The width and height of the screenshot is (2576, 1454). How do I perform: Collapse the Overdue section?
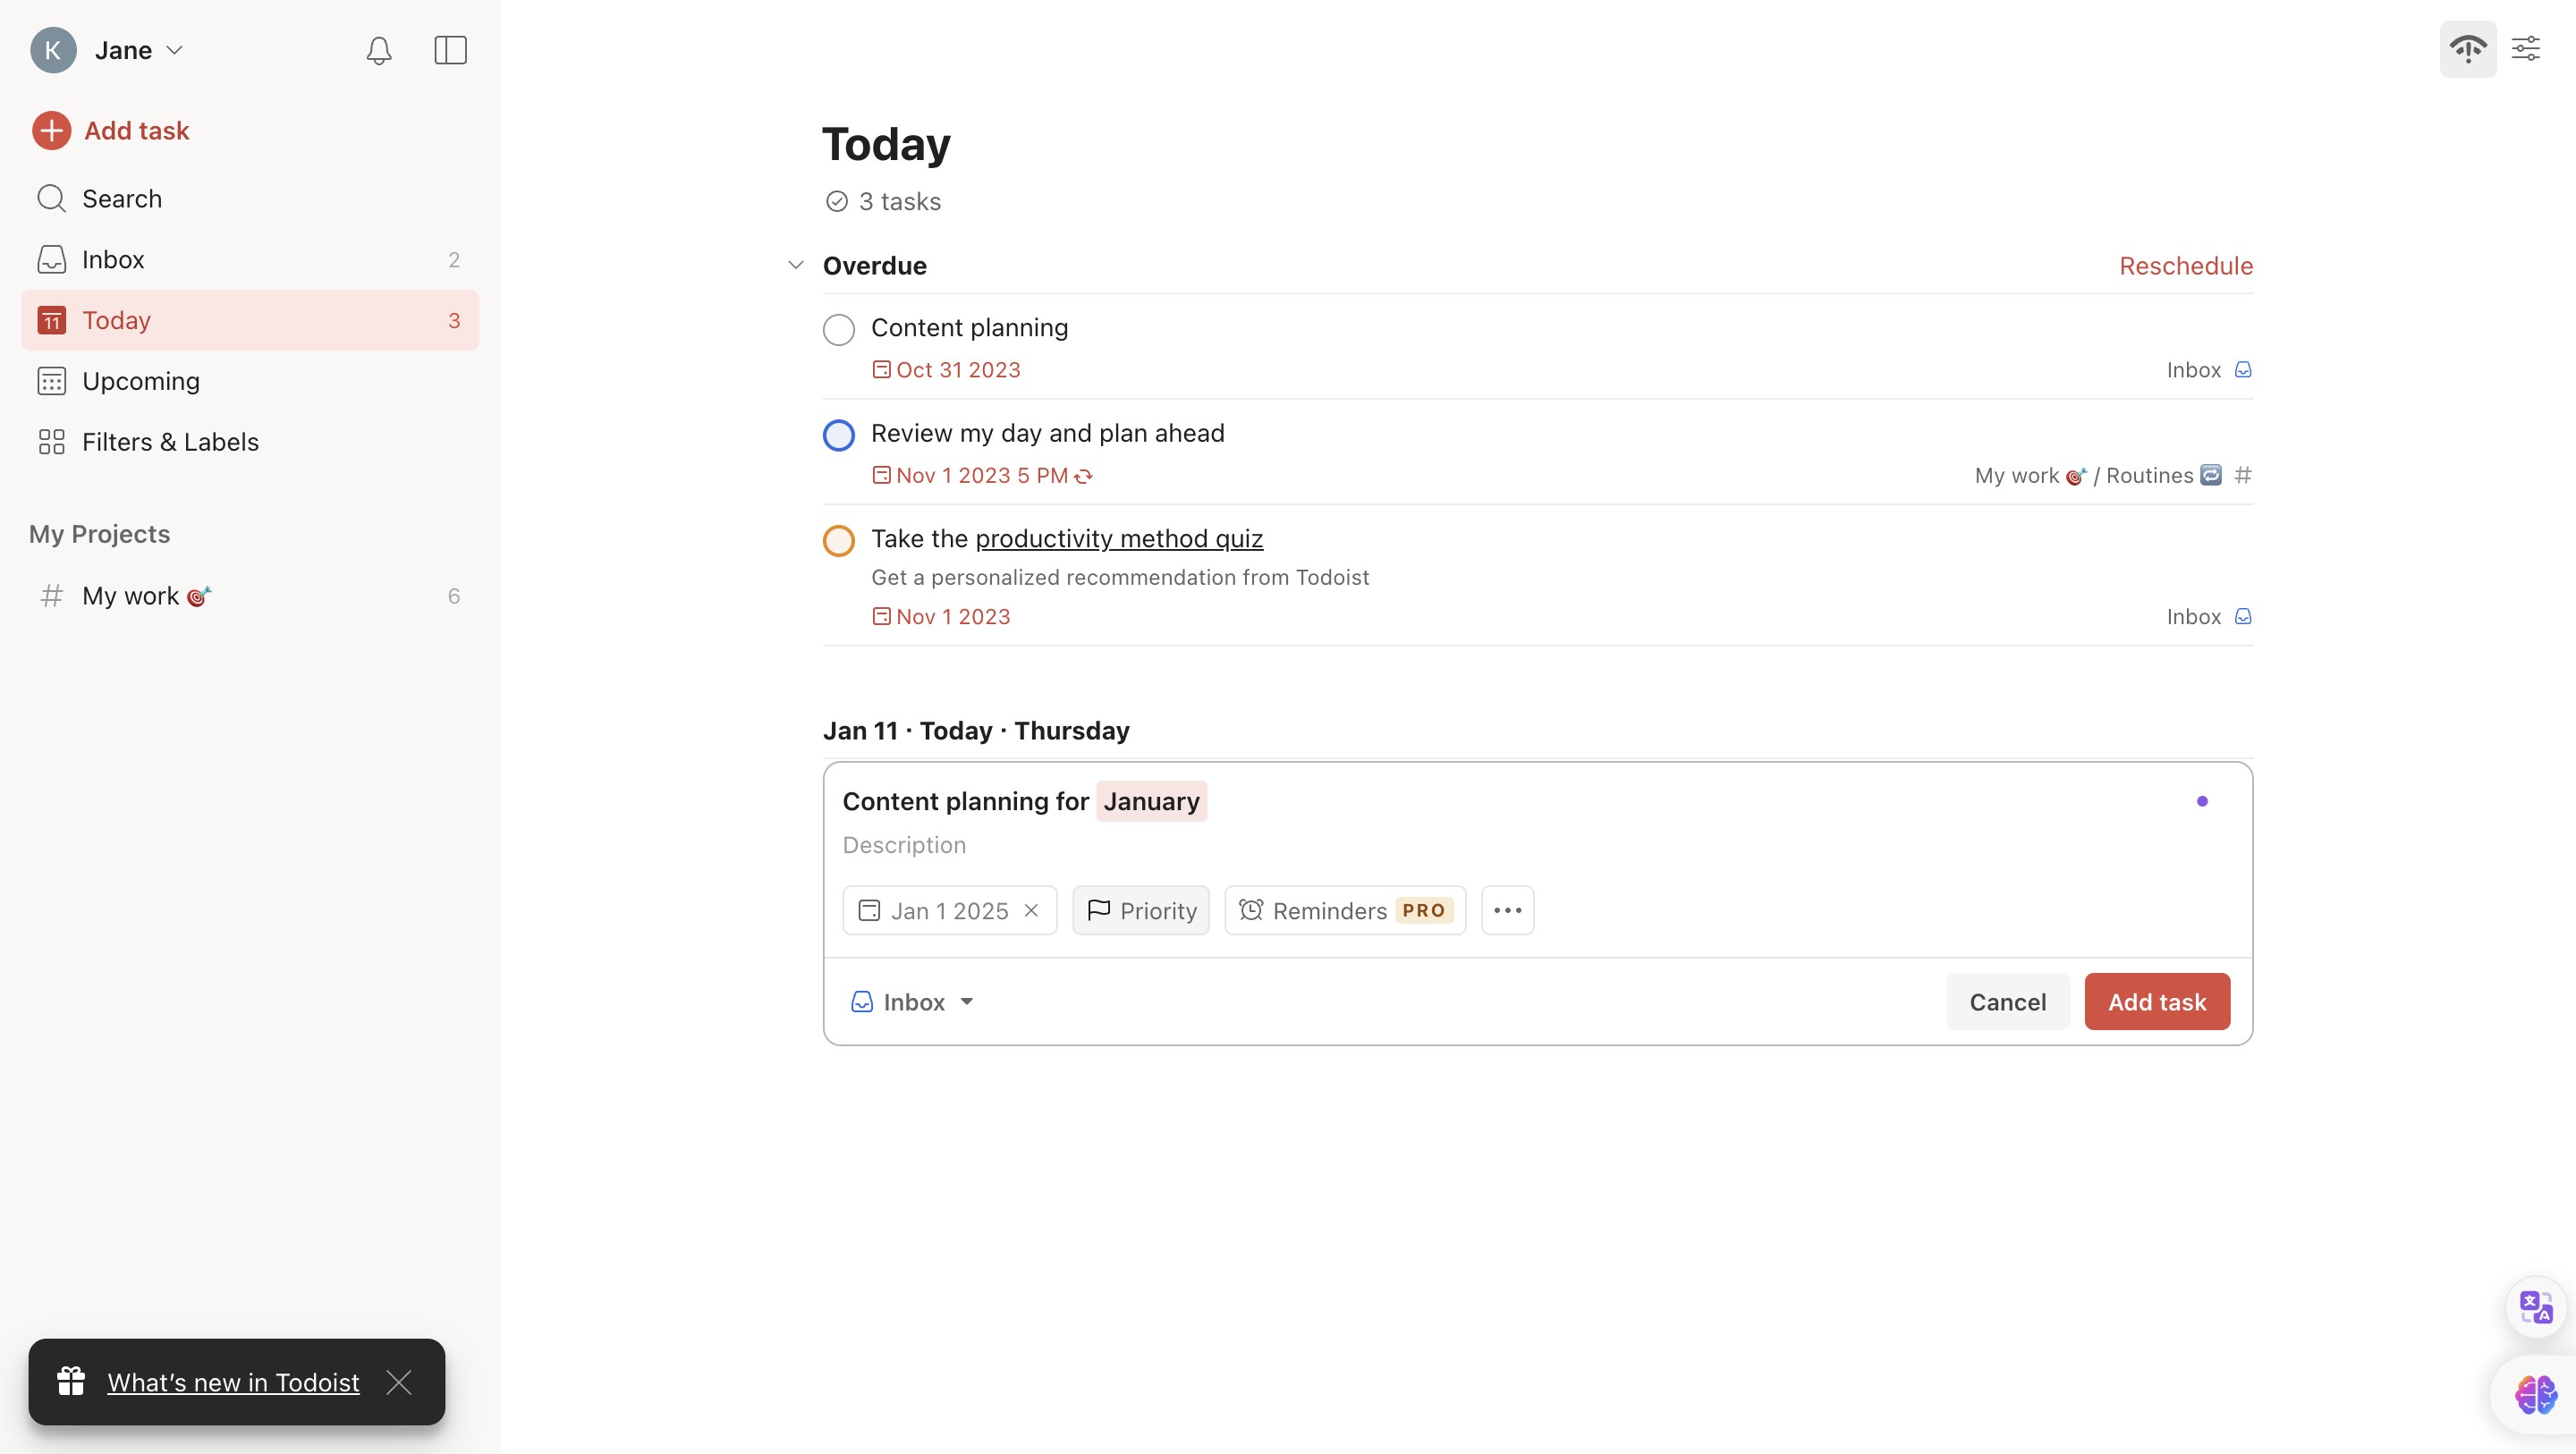tap(796, 265)
